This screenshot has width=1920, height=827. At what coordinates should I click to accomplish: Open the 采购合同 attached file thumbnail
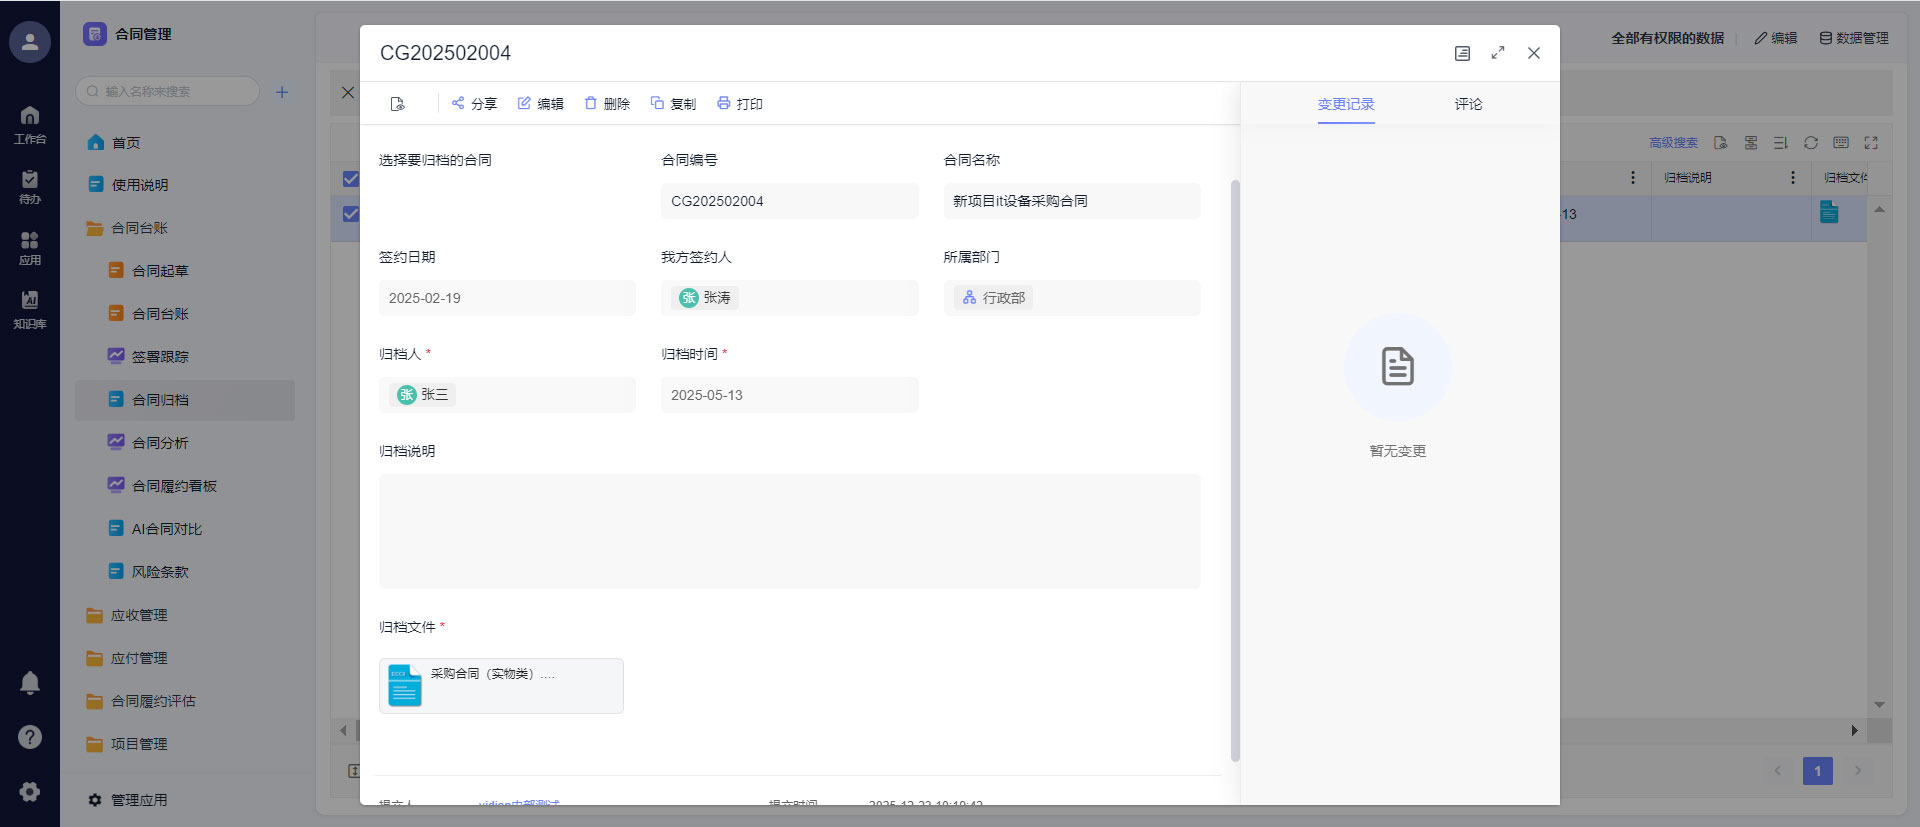pos(405,686)
